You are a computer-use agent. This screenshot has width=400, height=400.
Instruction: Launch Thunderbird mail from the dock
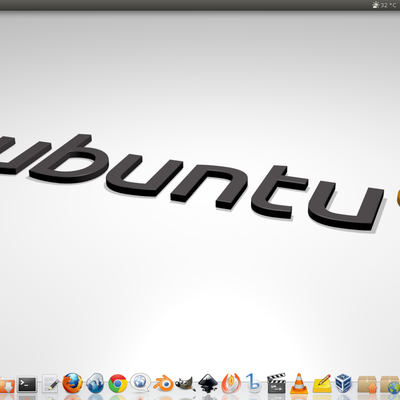(x=95, y=383)
